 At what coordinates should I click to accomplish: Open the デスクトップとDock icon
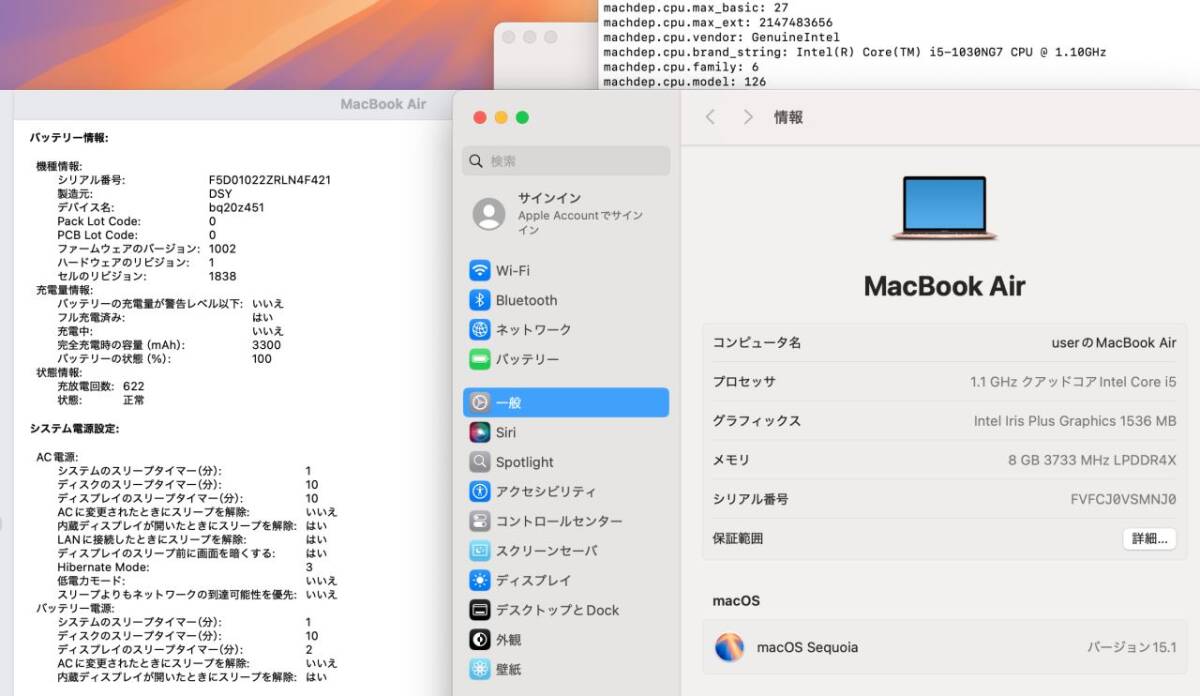tap(480, 610)
